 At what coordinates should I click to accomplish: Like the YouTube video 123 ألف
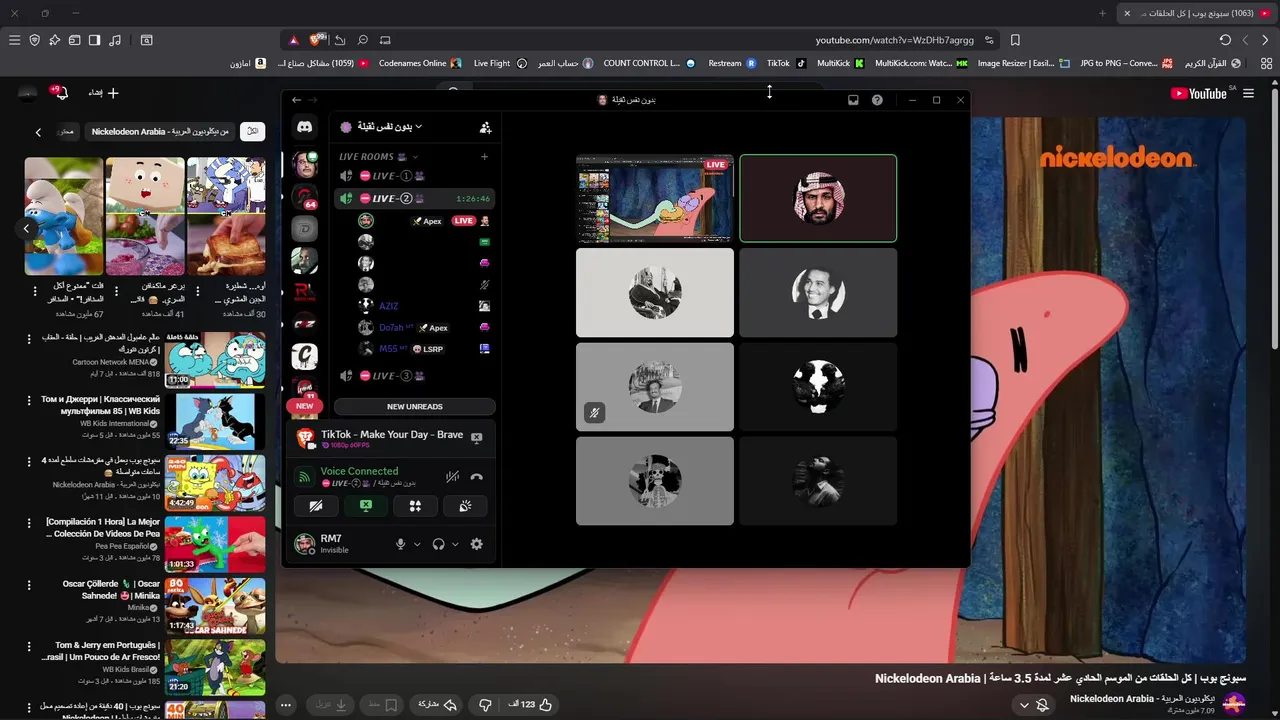point(530,705)
